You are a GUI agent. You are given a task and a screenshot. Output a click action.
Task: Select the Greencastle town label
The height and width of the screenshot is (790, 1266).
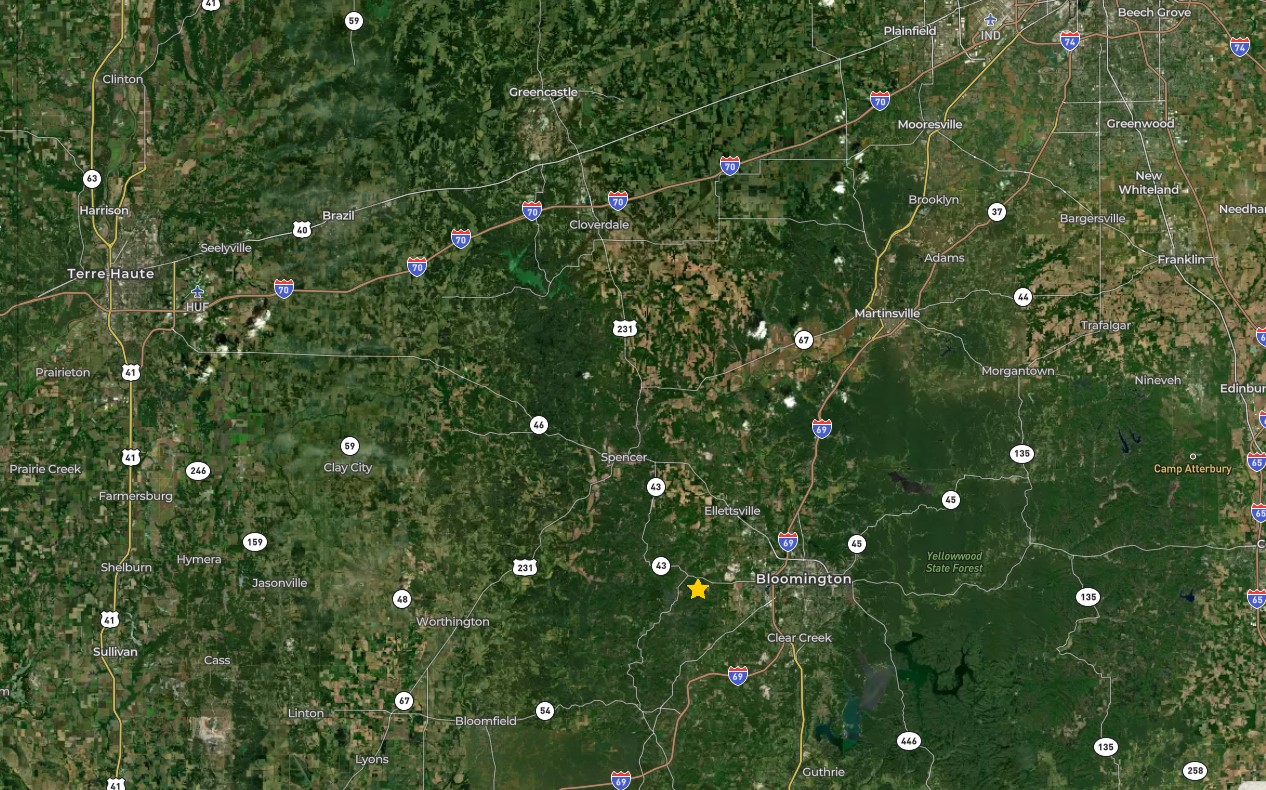tap(543, 92)
